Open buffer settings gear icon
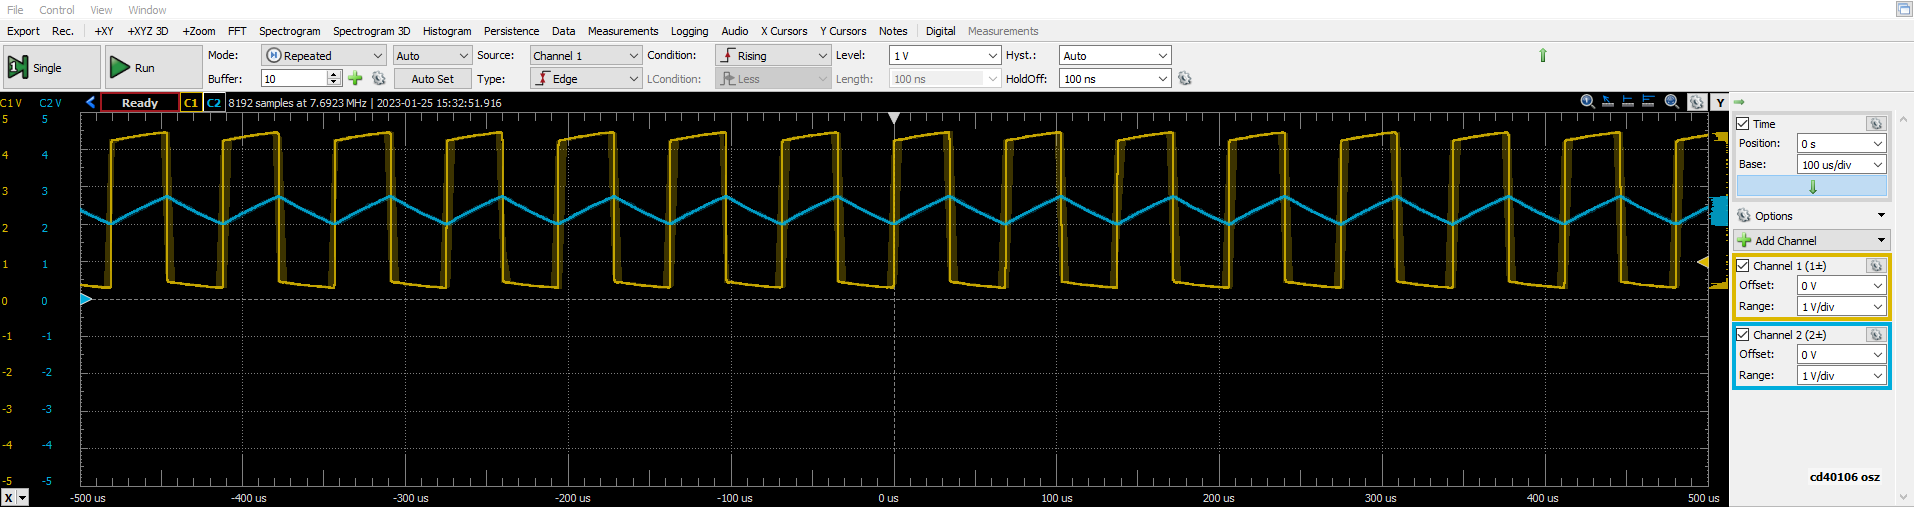This screenshot has width=1914, height=507. point(379,78)
